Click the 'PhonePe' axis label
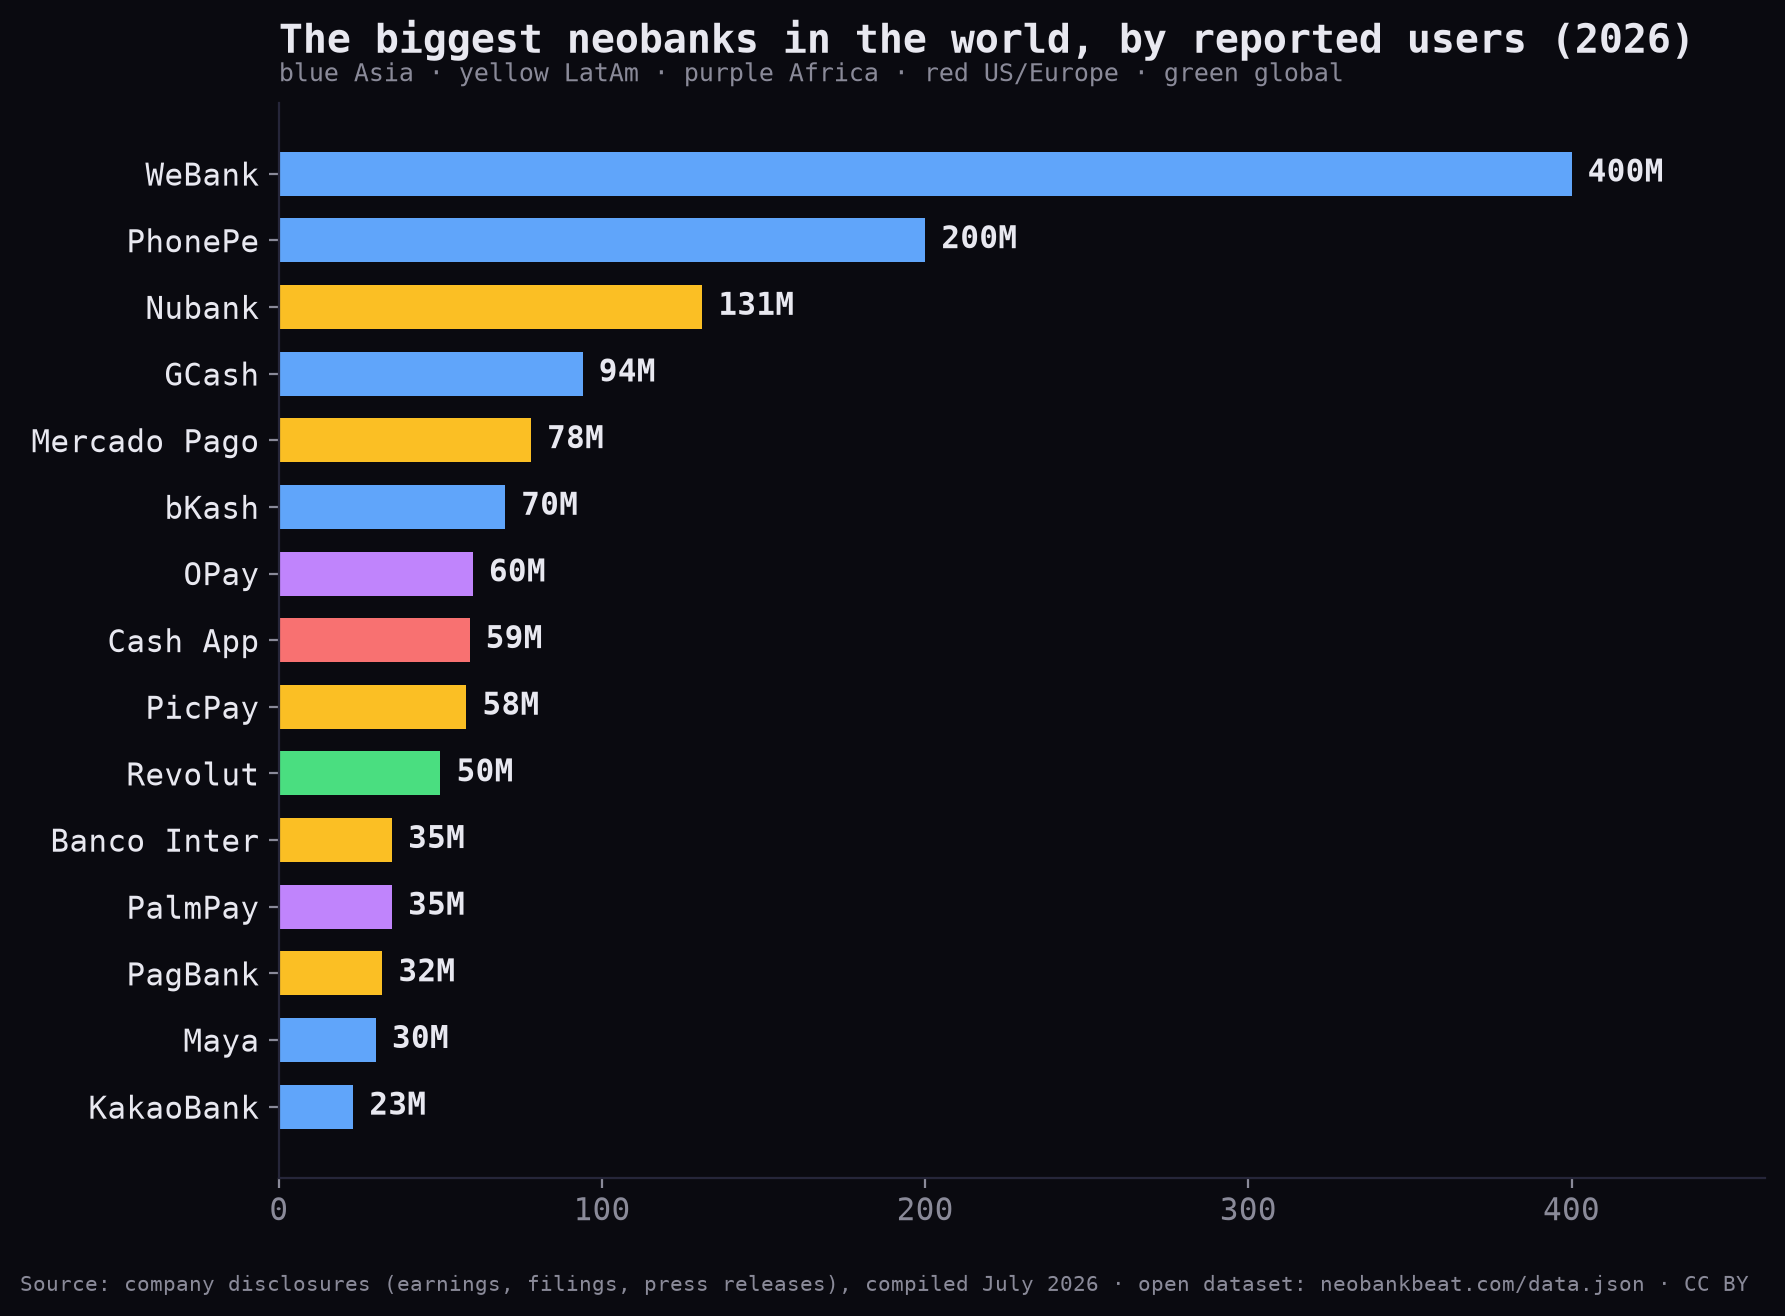 click(193, 242)
